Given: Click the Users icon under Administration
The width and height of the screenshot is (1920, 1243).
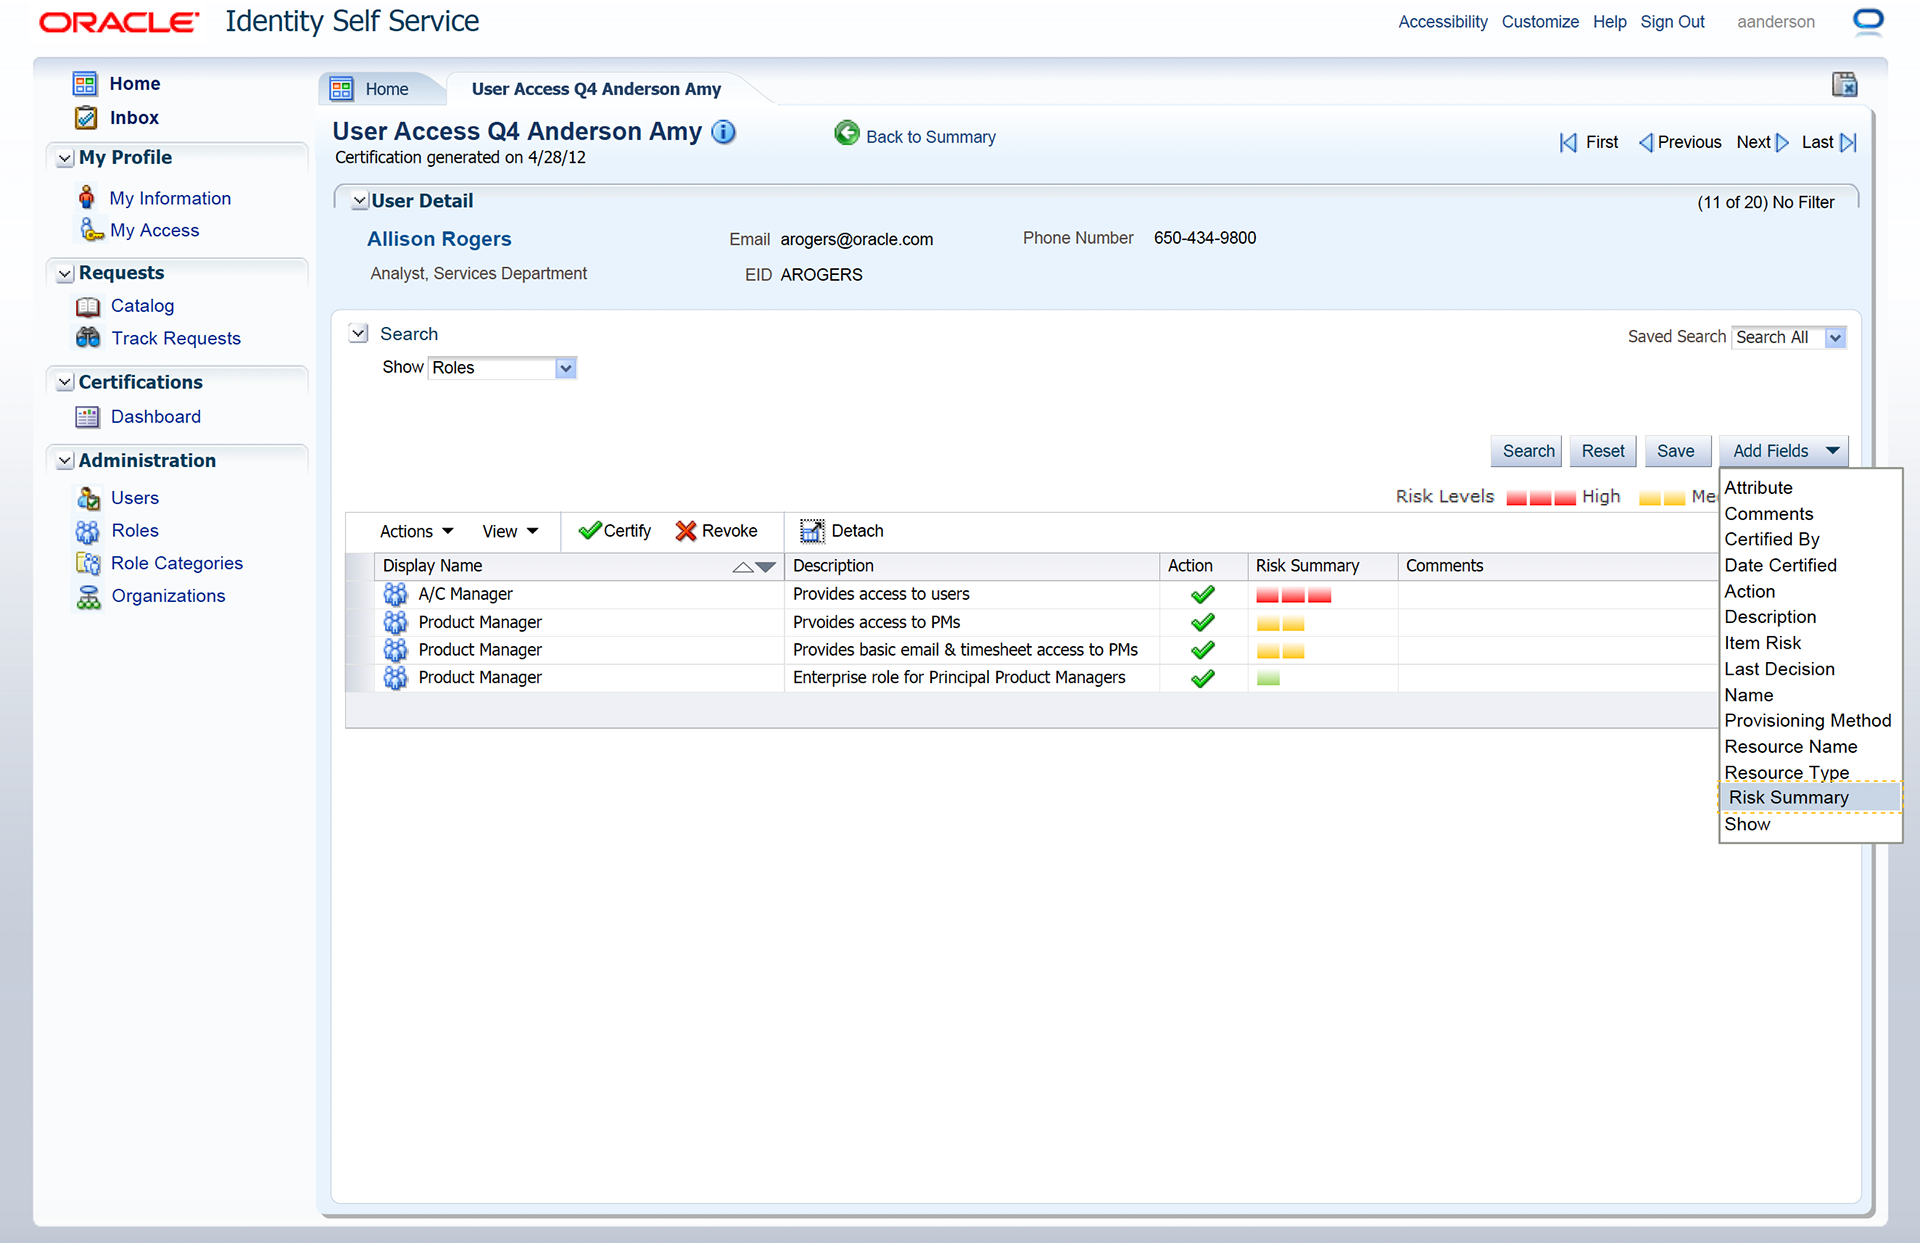Looking at the screenshot, I should tap(88, 497).
